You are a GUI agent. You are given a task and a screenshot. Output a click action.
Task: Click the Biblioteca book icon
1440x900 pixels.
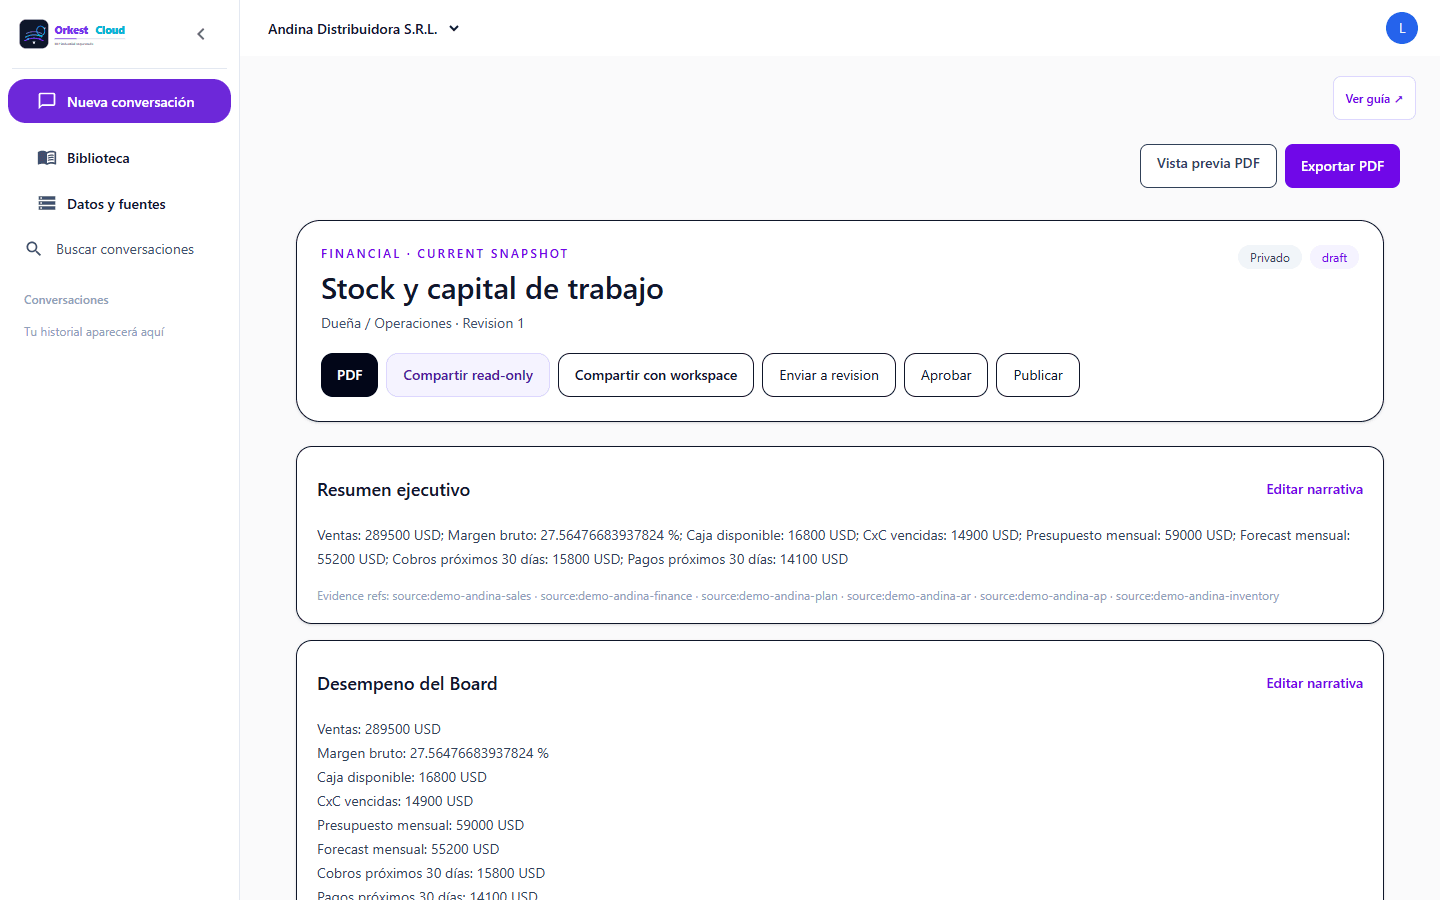click(x=47, y=158)
